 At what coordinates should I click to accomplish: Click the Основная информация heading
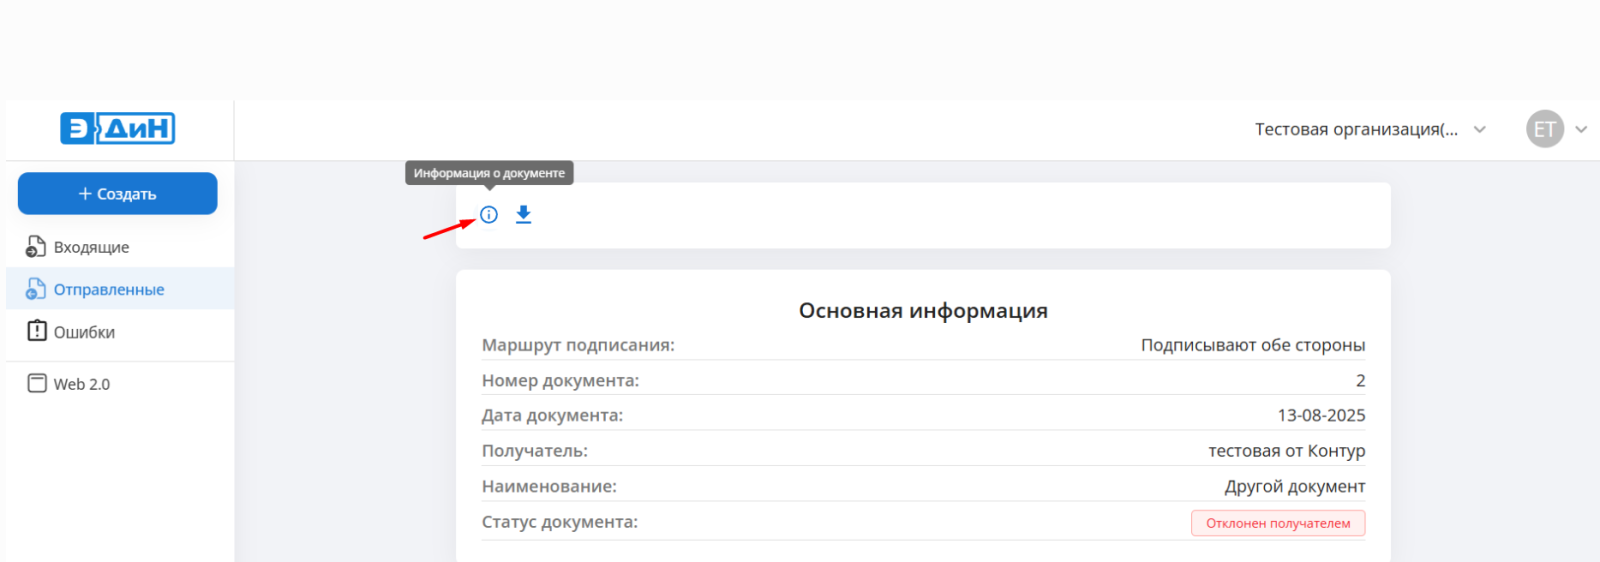922,311
